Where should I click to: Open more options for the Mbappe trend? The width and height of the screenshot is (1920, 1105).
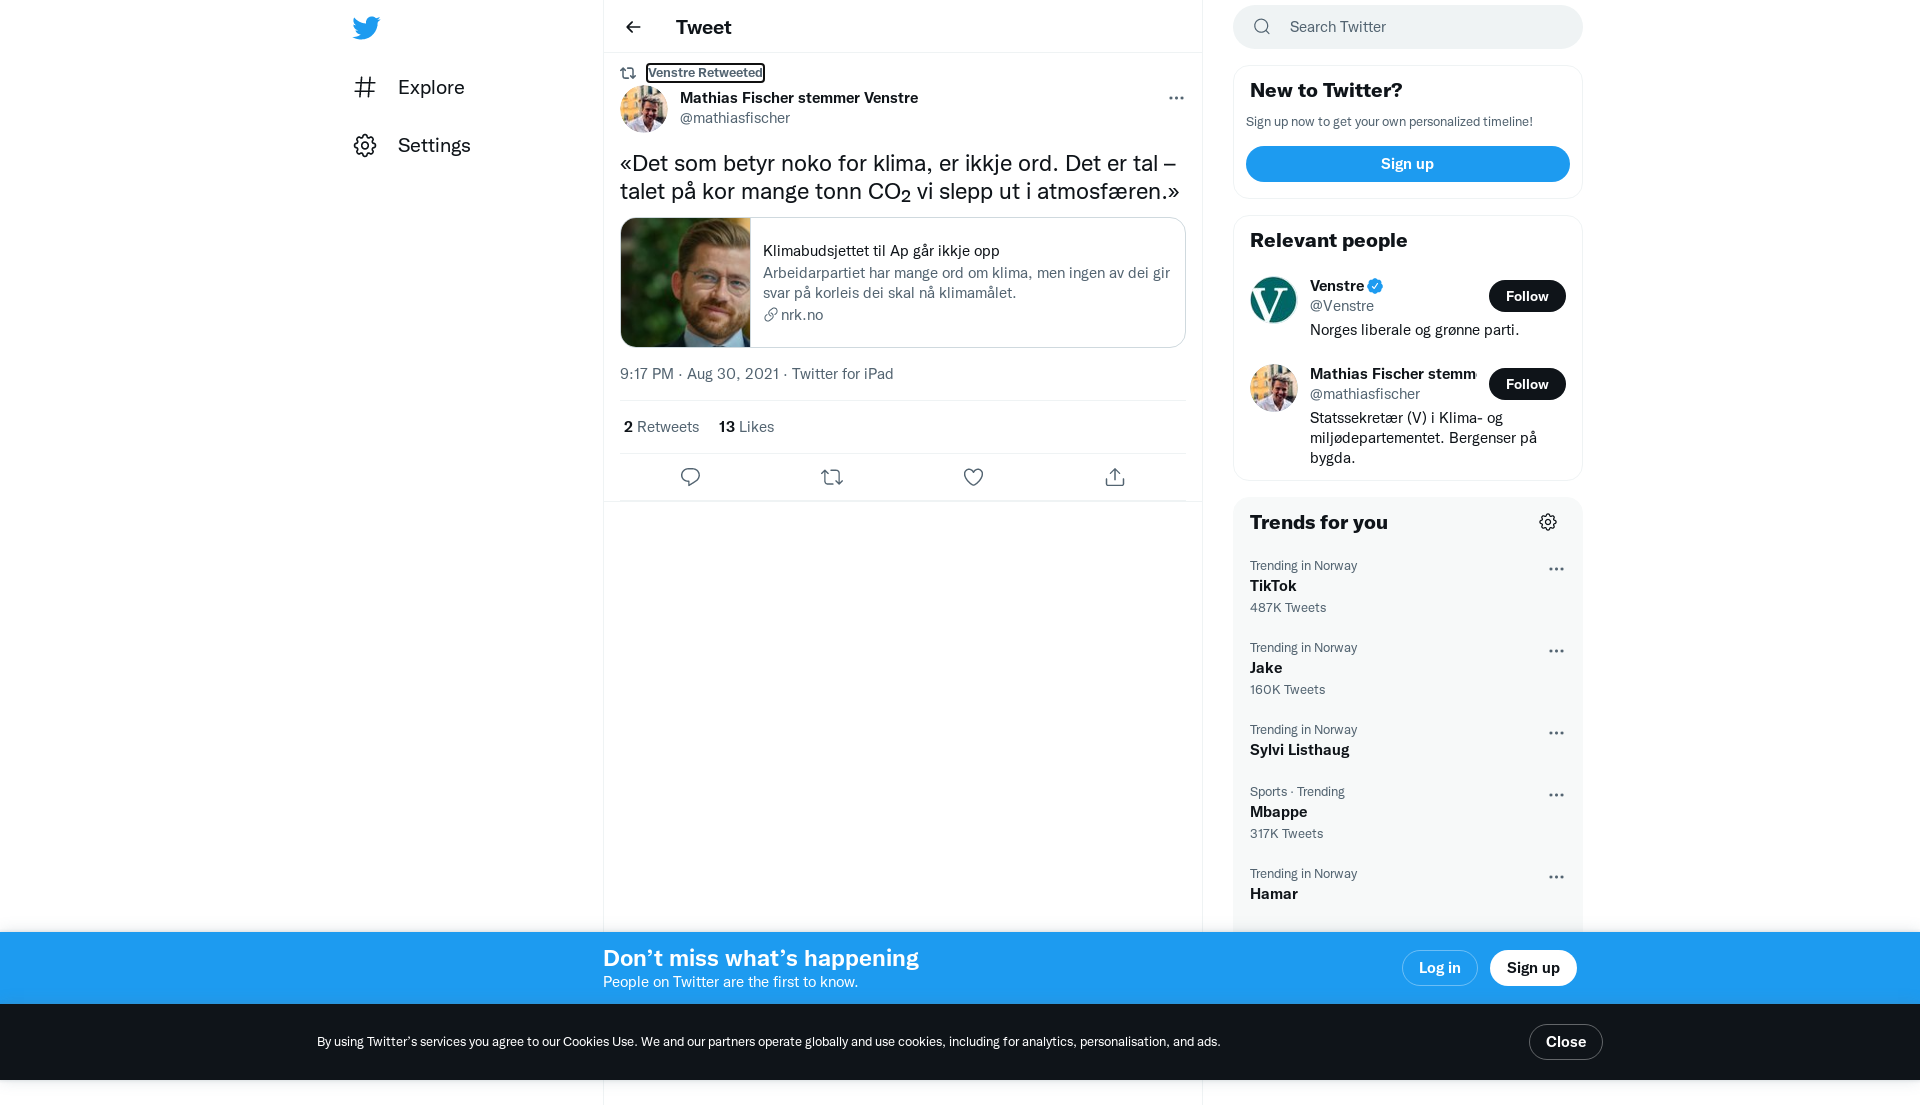click(1556, 795)
